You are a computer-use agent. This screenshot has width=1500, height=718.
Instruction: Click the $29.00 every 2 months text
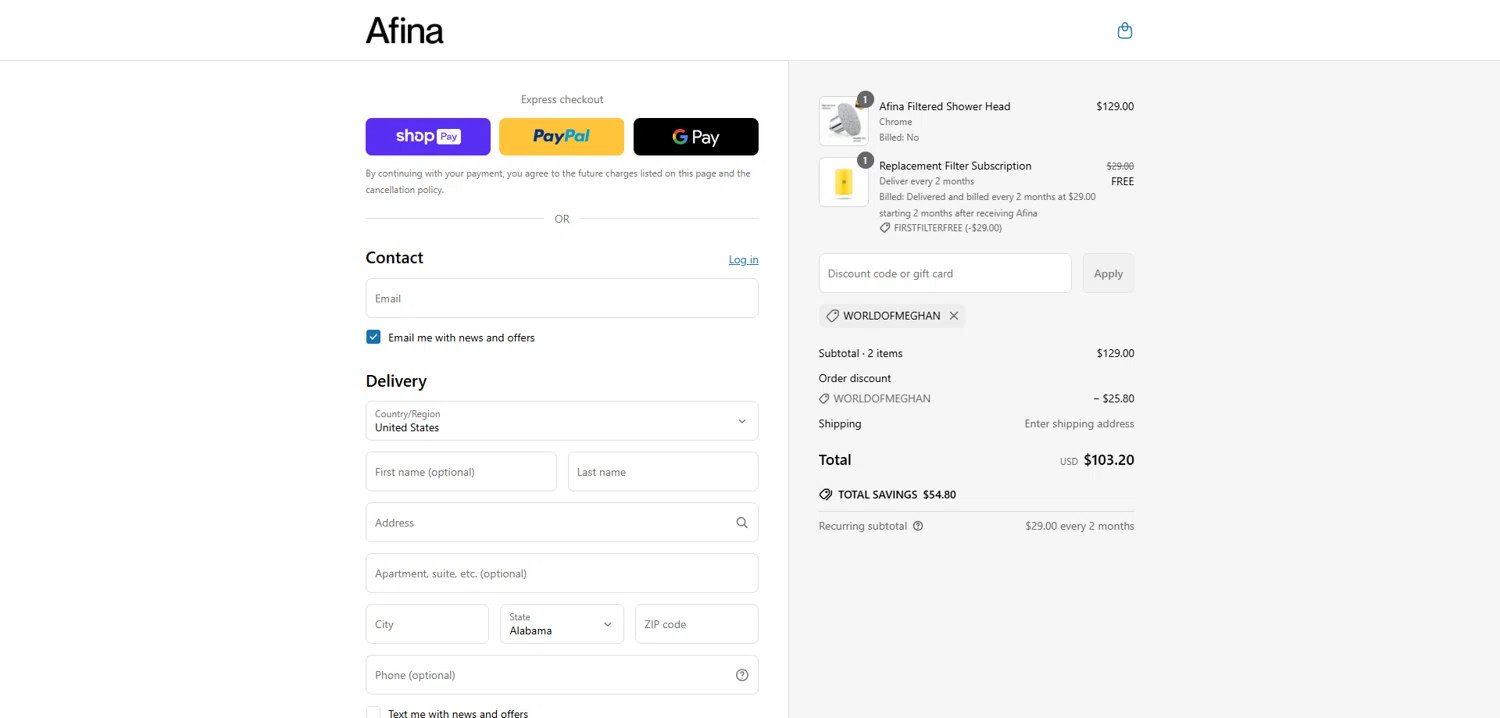click(x=1080, y=526)
